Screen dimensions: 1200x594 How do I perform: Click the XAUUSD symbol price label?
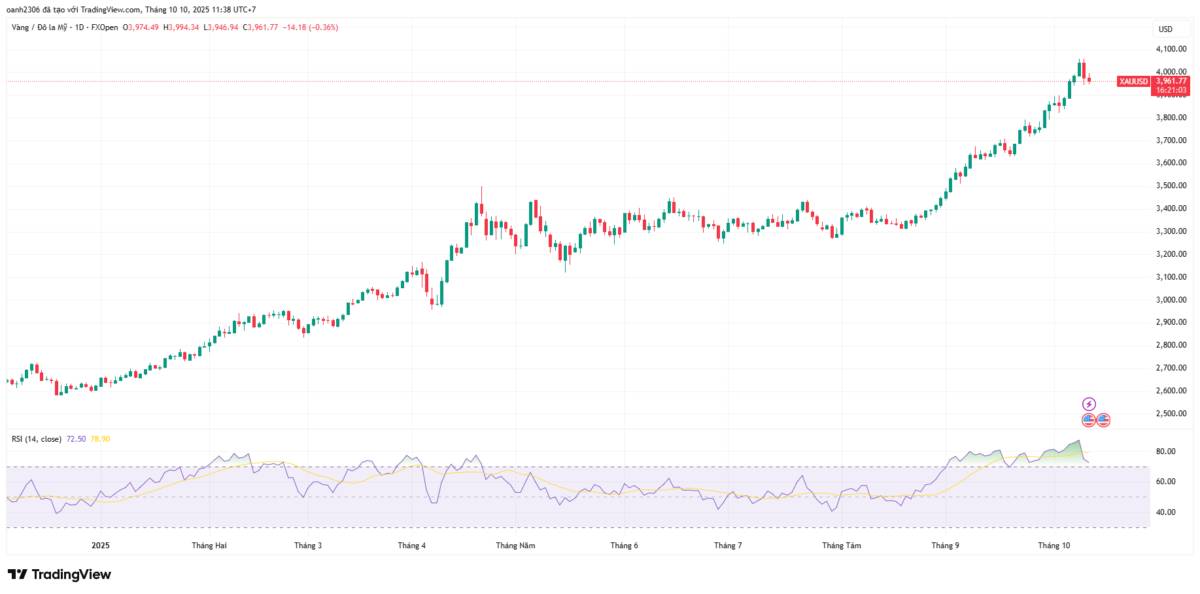[x=1132, y=81]
